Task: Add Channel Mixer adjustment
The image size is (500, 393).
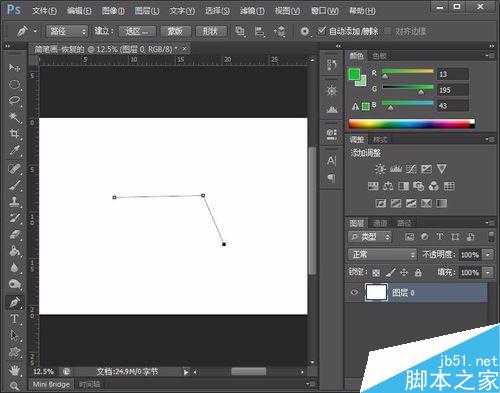Action: (434, 186)
